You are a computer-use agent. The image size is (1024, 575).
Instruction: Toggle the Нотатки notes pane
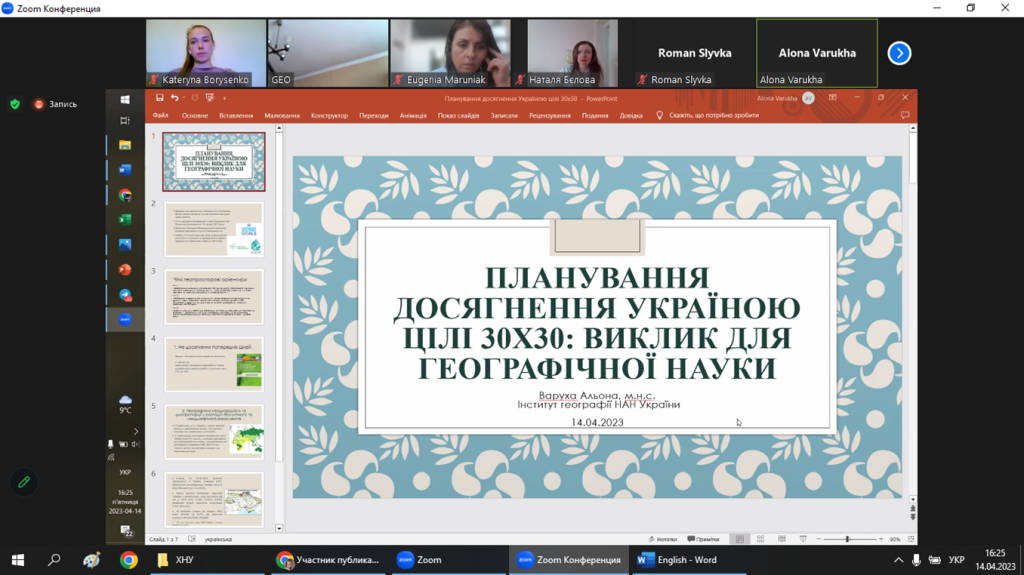(x=662, y=539)
